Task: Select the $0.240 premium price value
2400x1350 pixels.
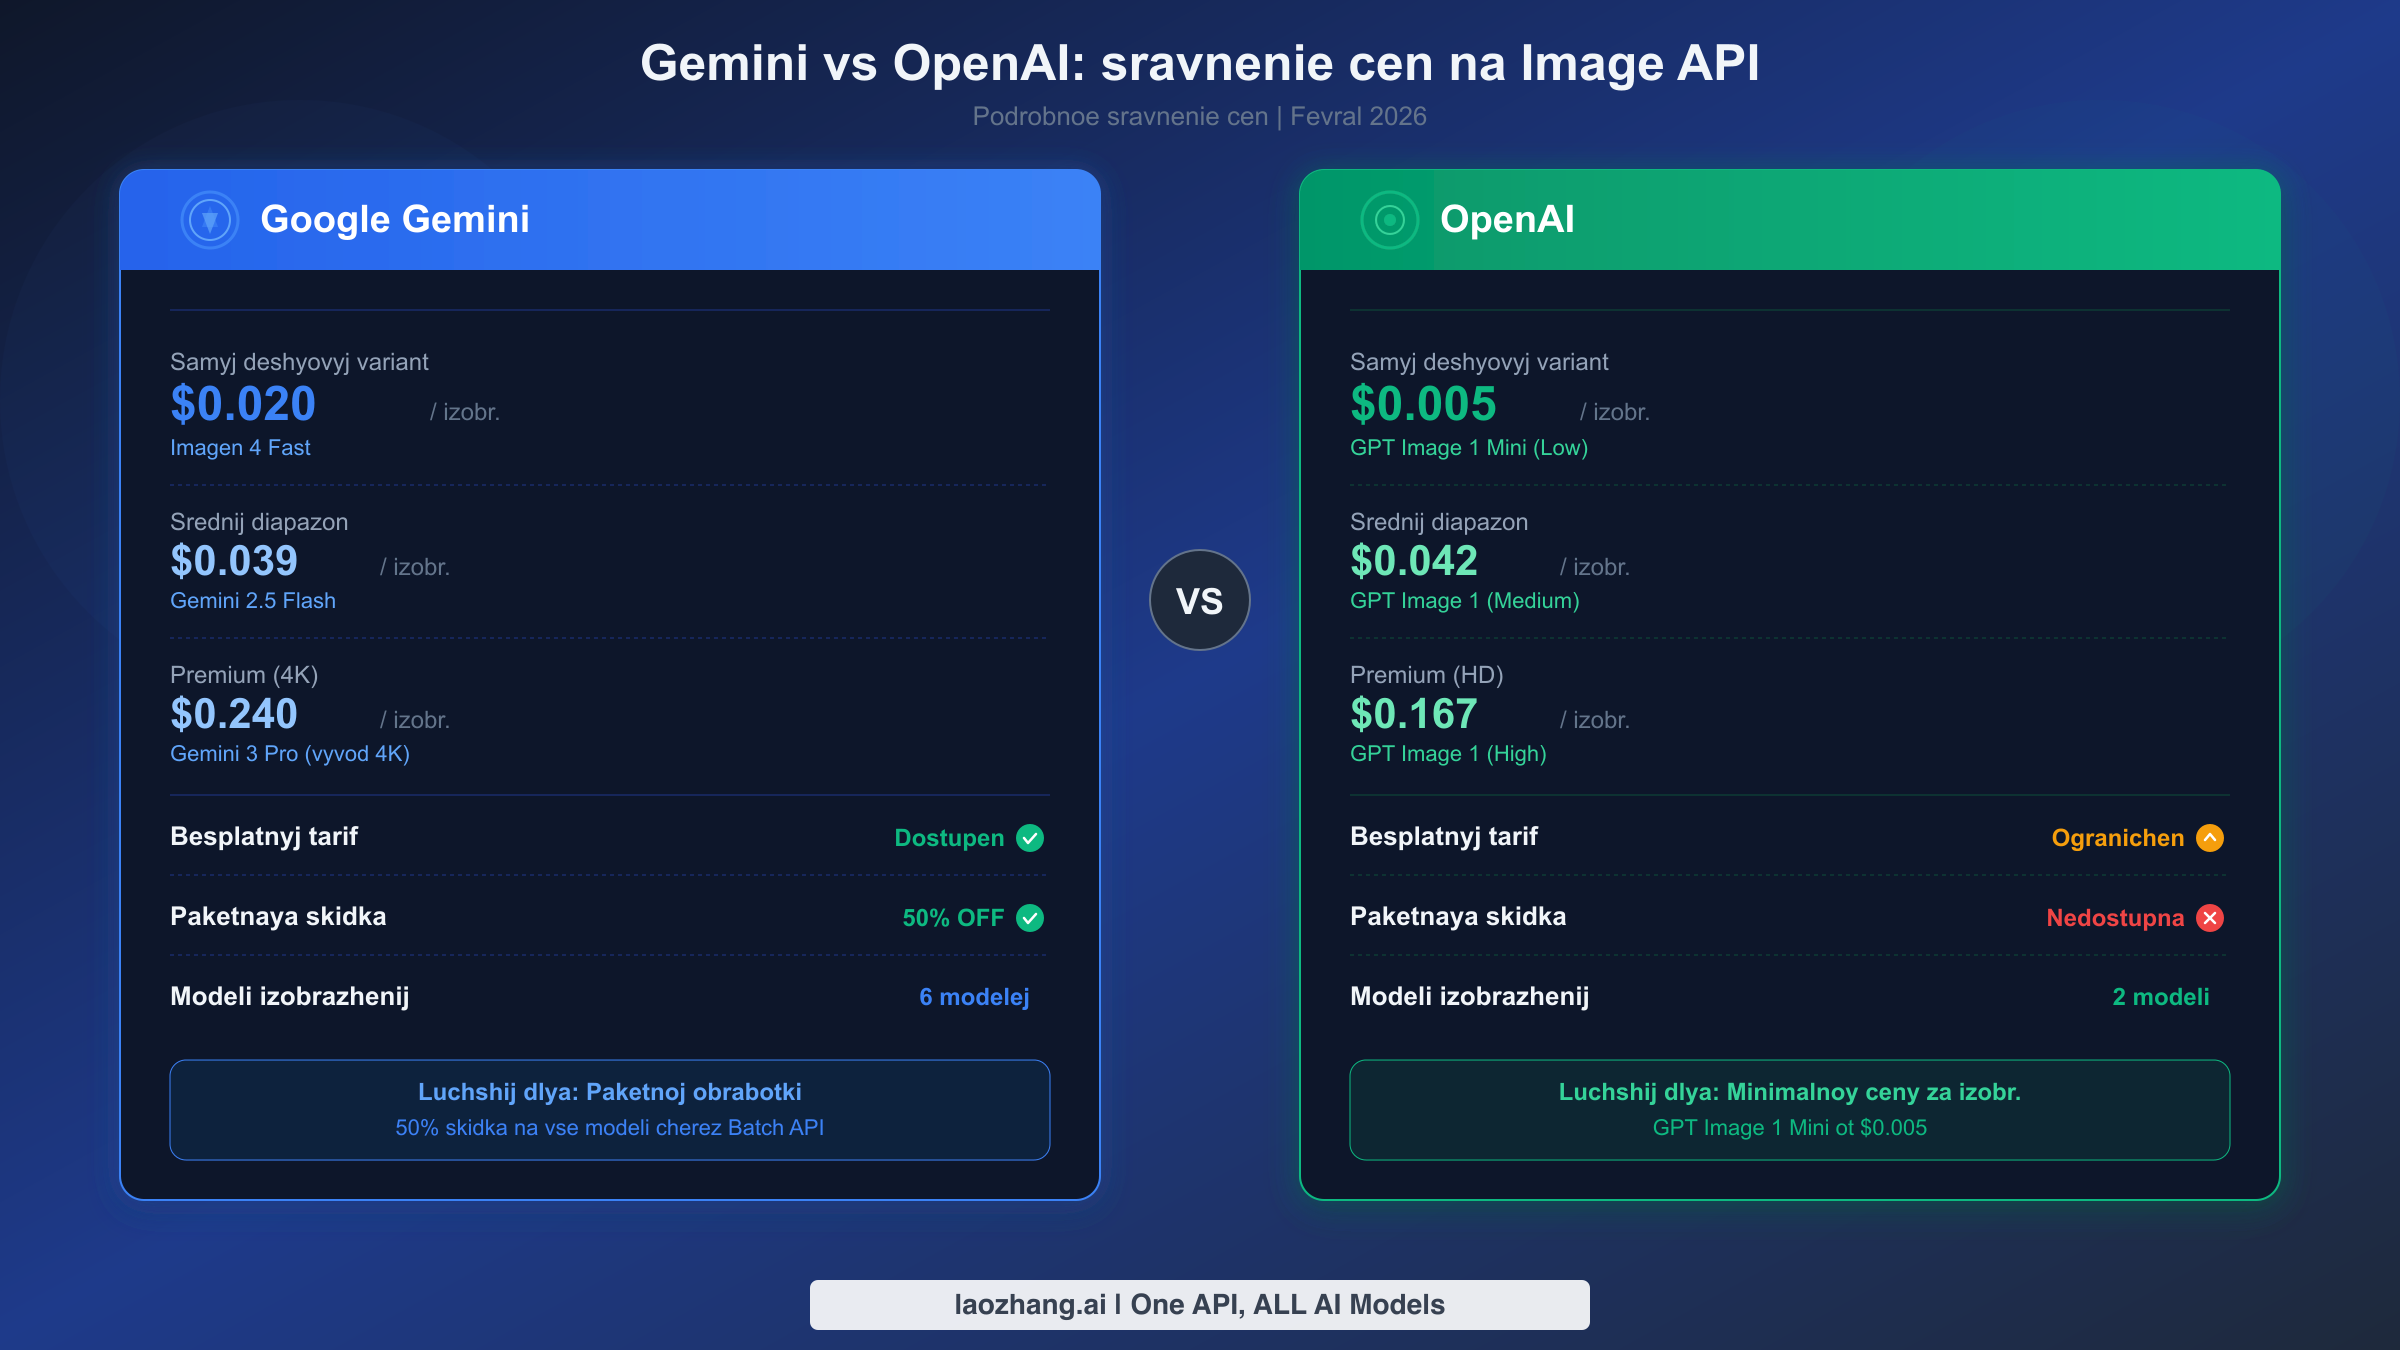Action: [233, 713]
